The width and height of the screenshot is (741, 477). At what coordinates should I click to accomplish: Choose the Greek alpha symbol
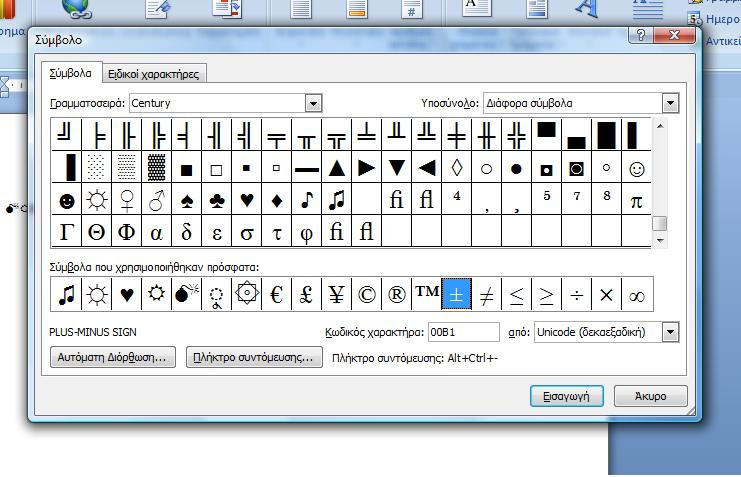(156, 232)
